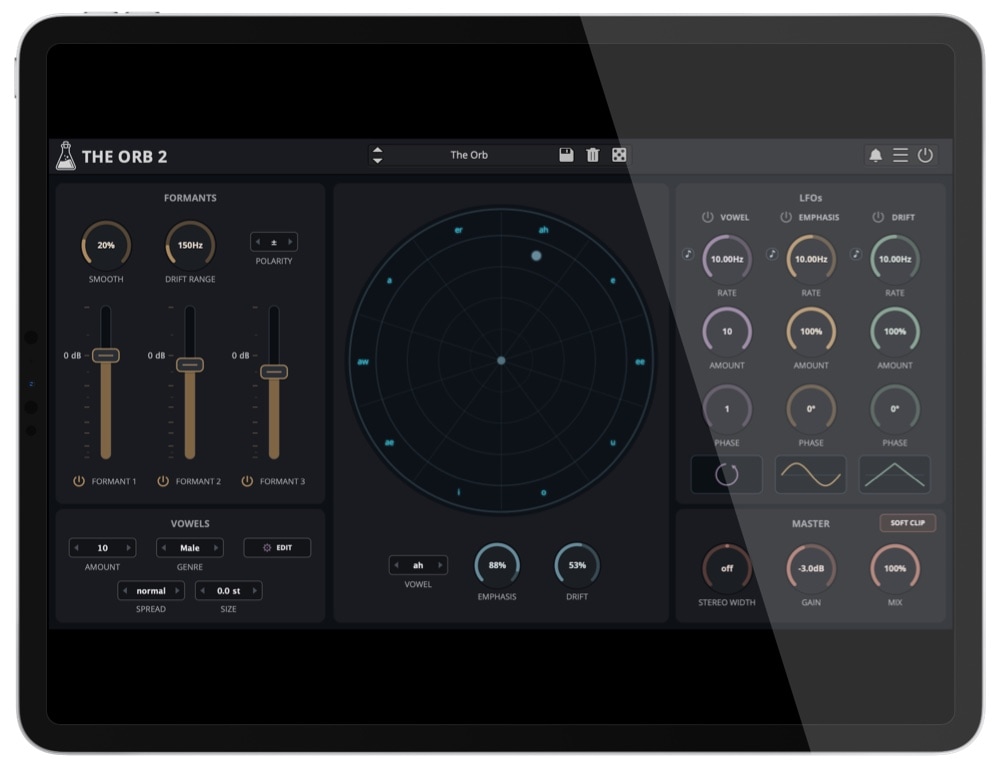Open the hamburger menu icon
This screenshot has width=1000, height=767.
tap(900, 155)
